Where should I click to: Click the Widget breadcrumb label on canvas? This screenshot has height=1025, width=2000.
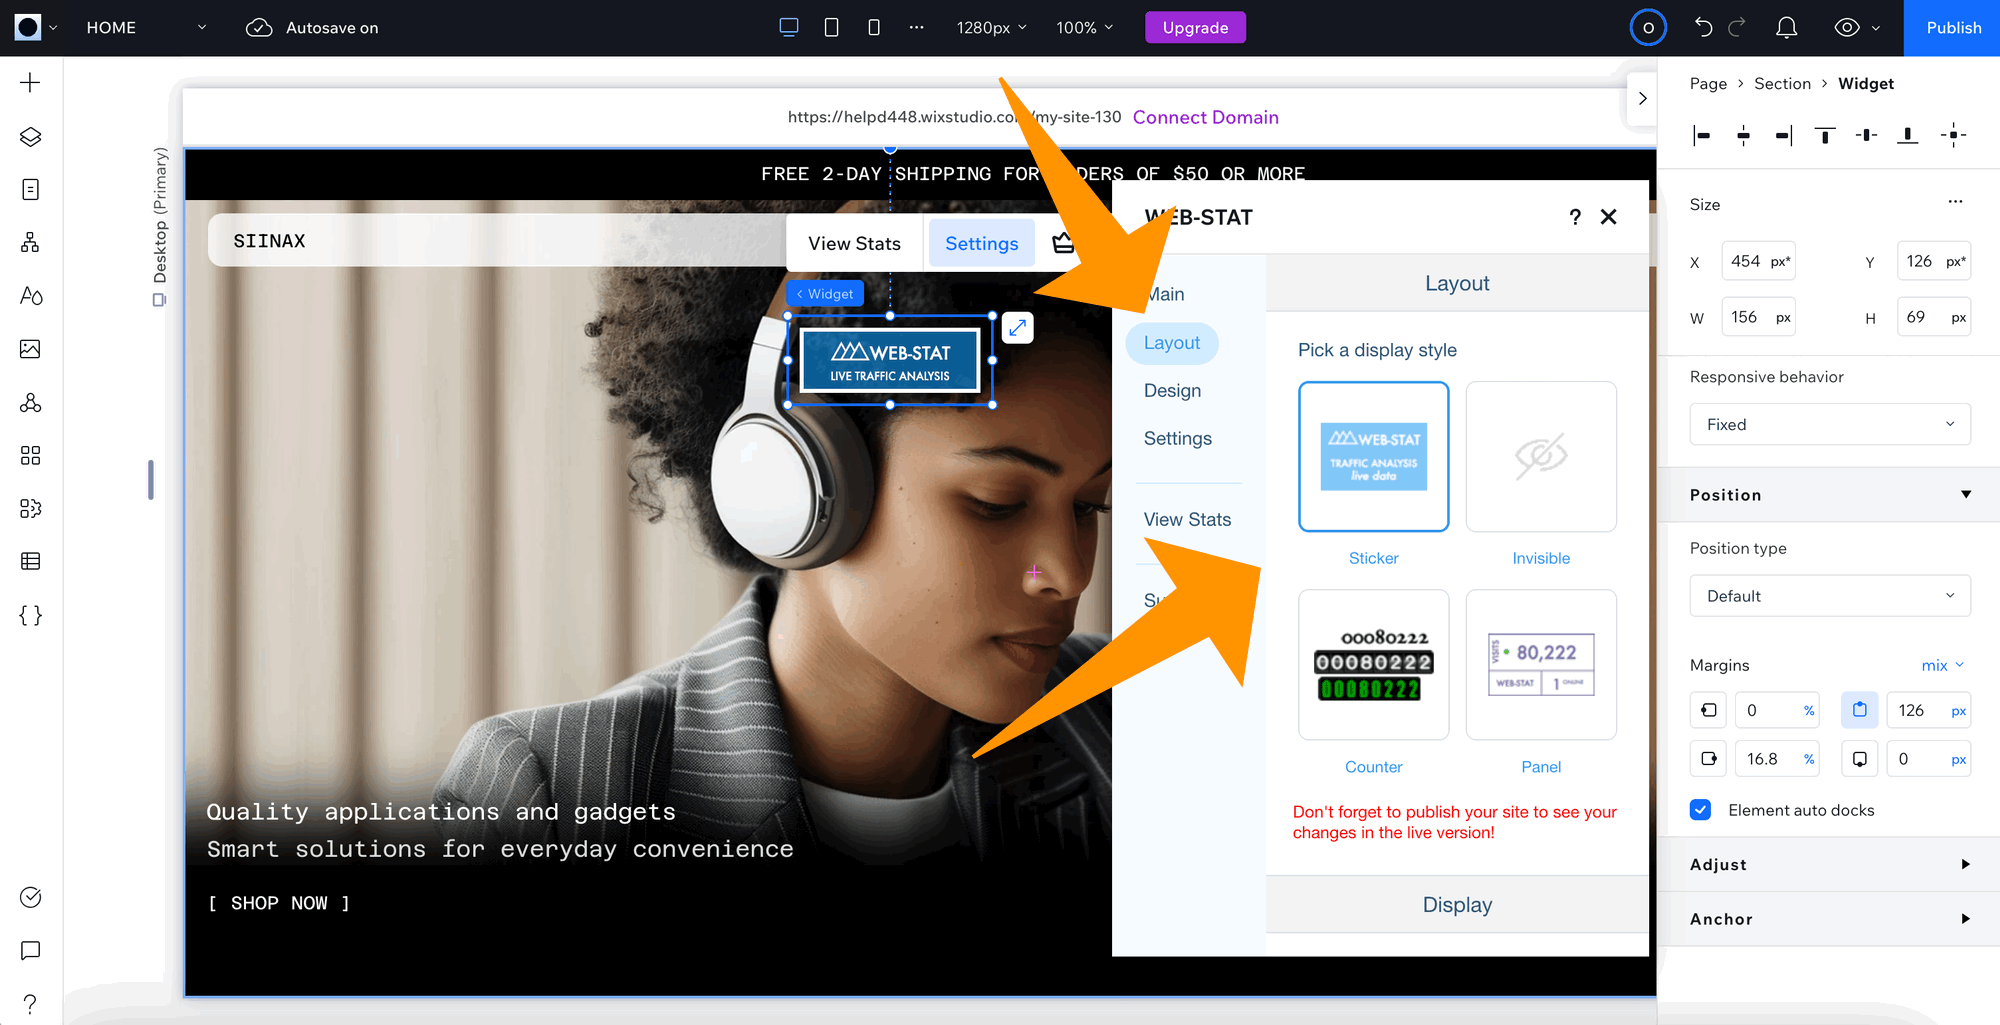pyautogui.click(x=825, y=294)
